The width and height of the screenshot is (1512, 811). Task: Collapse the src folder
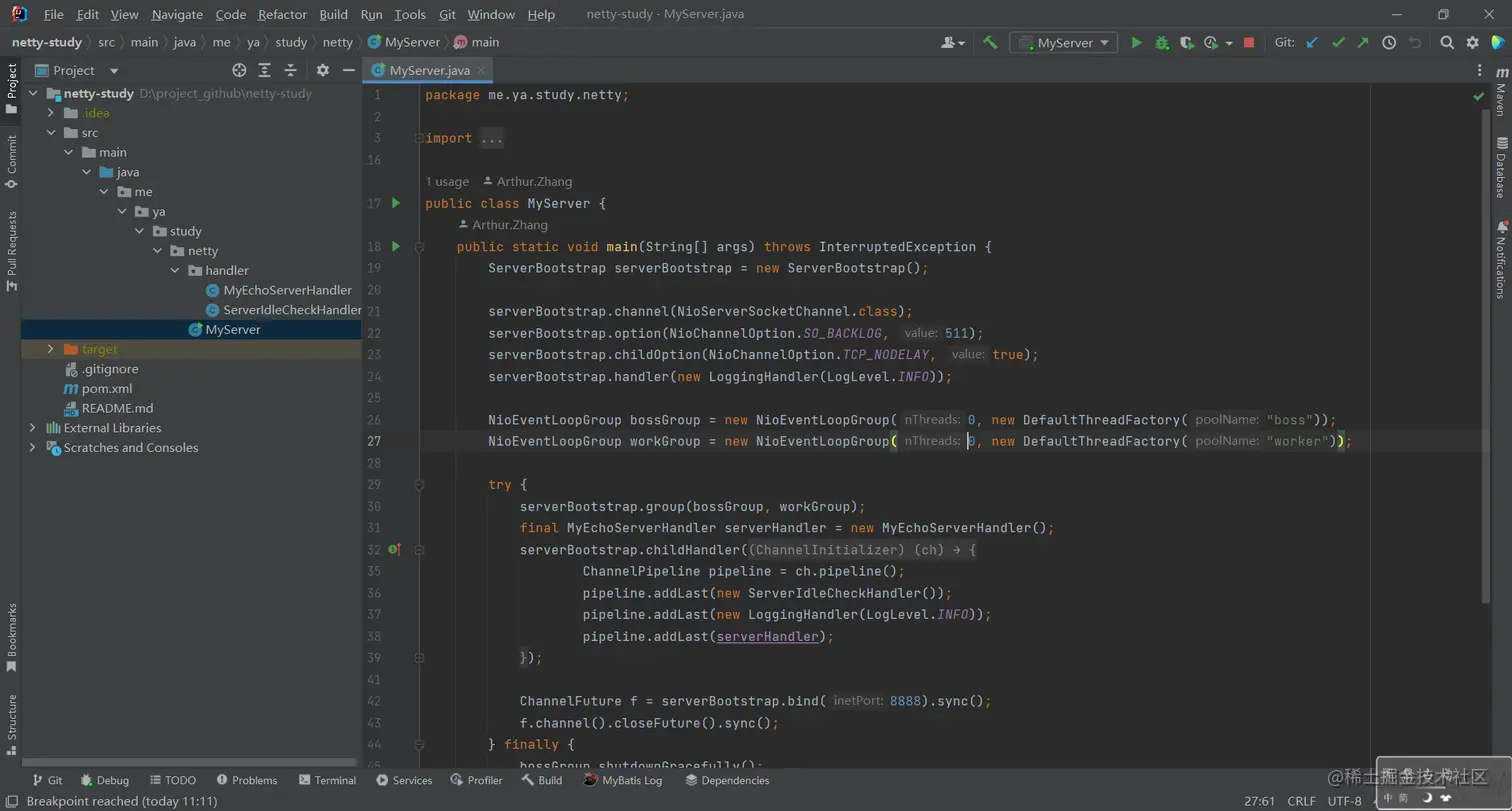coord(51,133)
